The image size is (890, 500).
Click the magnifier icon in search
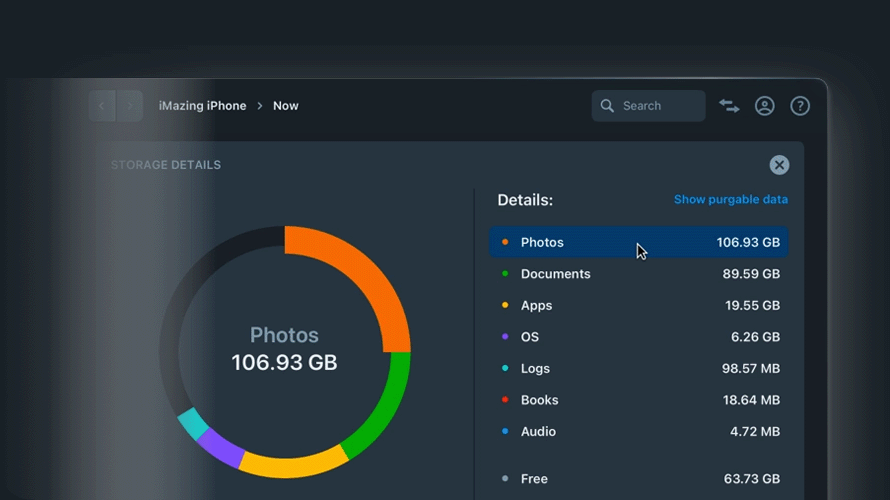click(607, 106)
